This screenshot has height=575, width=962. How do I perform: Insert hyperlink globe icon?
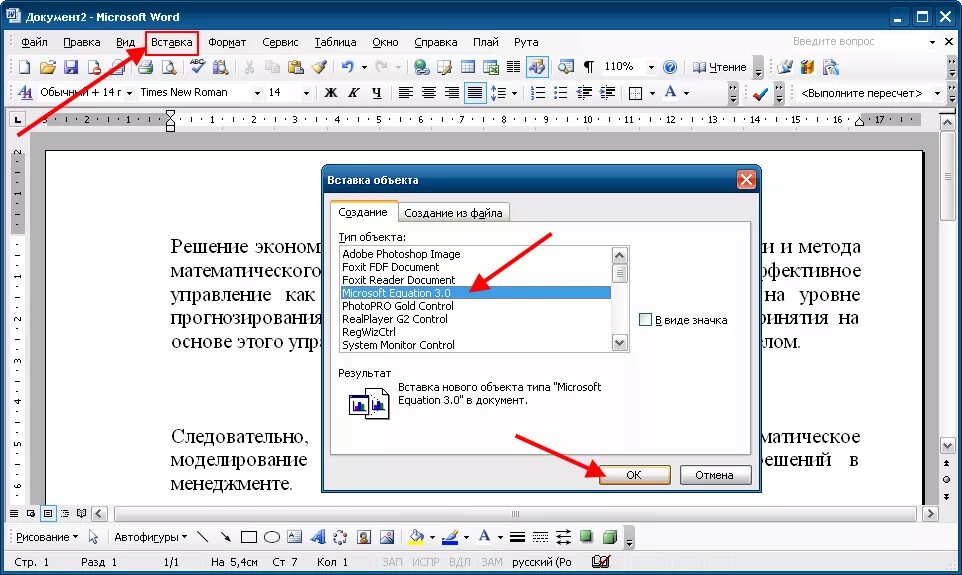[421, 67]
